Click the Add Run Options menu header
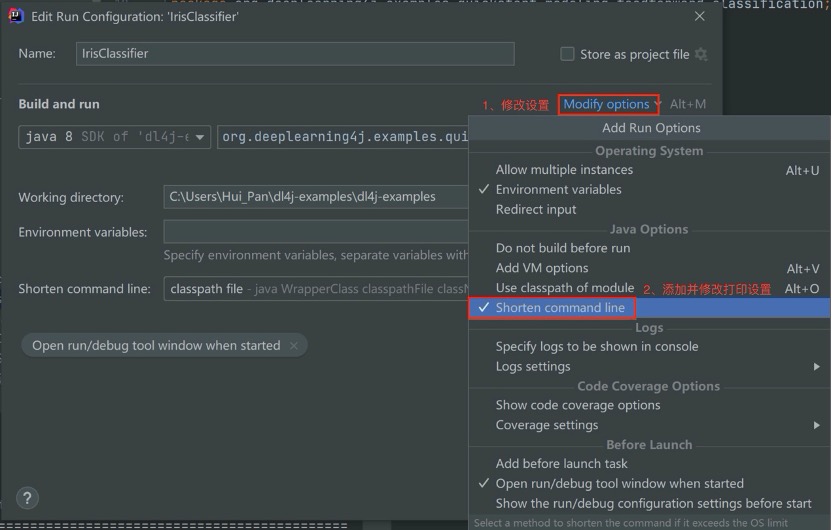This screenshot has width=832, height=530. (x=651, y=128)
